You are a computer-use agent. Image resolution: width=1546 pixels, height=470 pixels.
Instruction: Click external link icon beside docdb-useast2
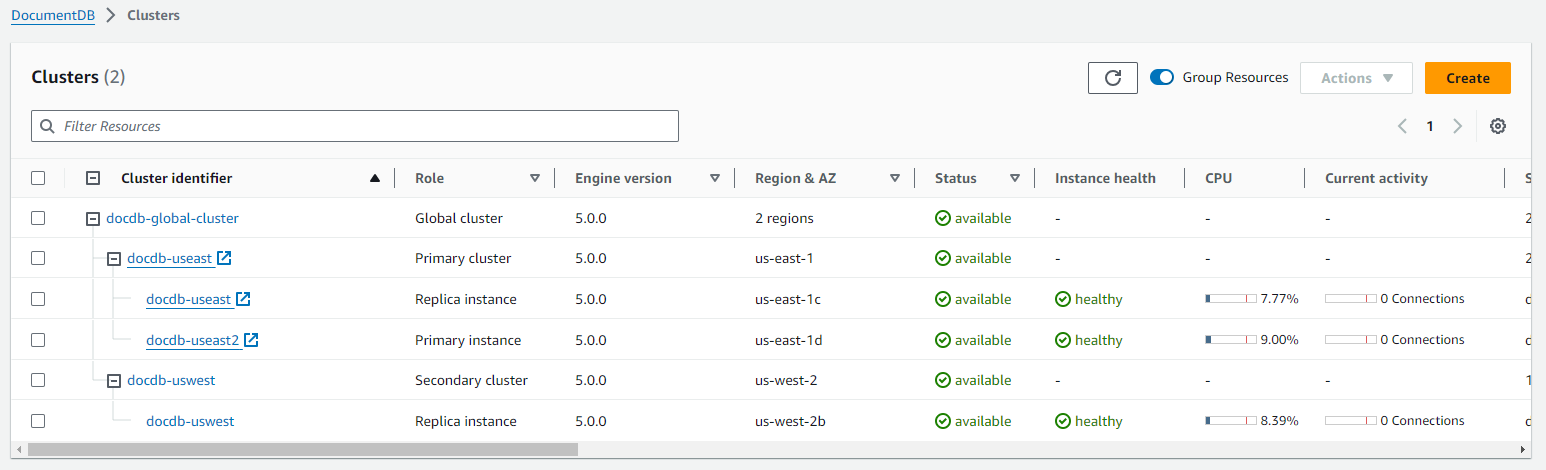point(252,340)
